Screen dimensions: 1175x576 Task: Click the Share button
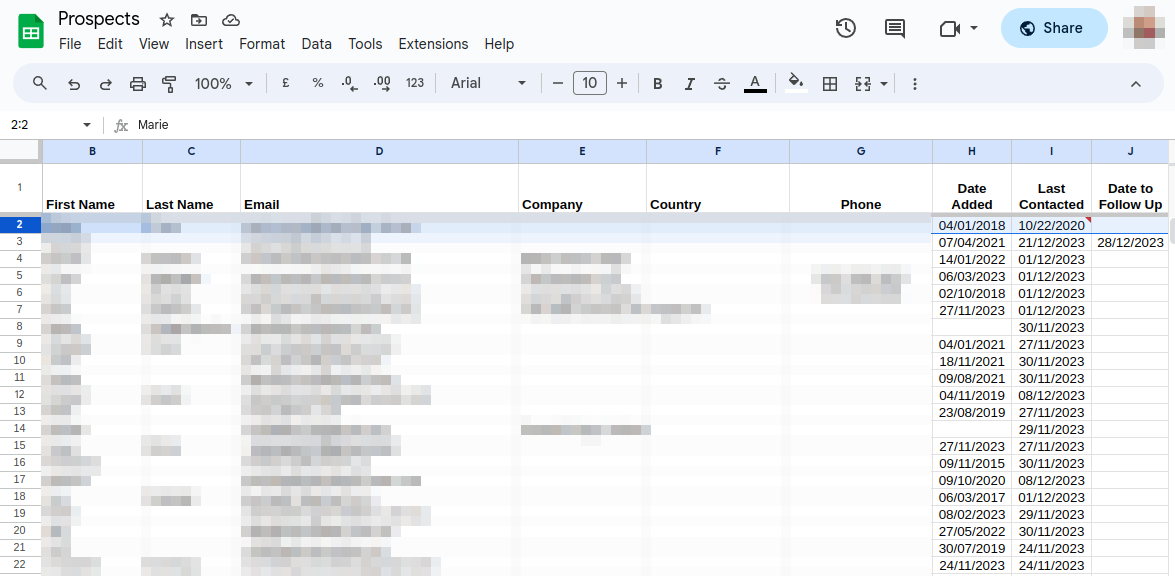coord(1053,28)
